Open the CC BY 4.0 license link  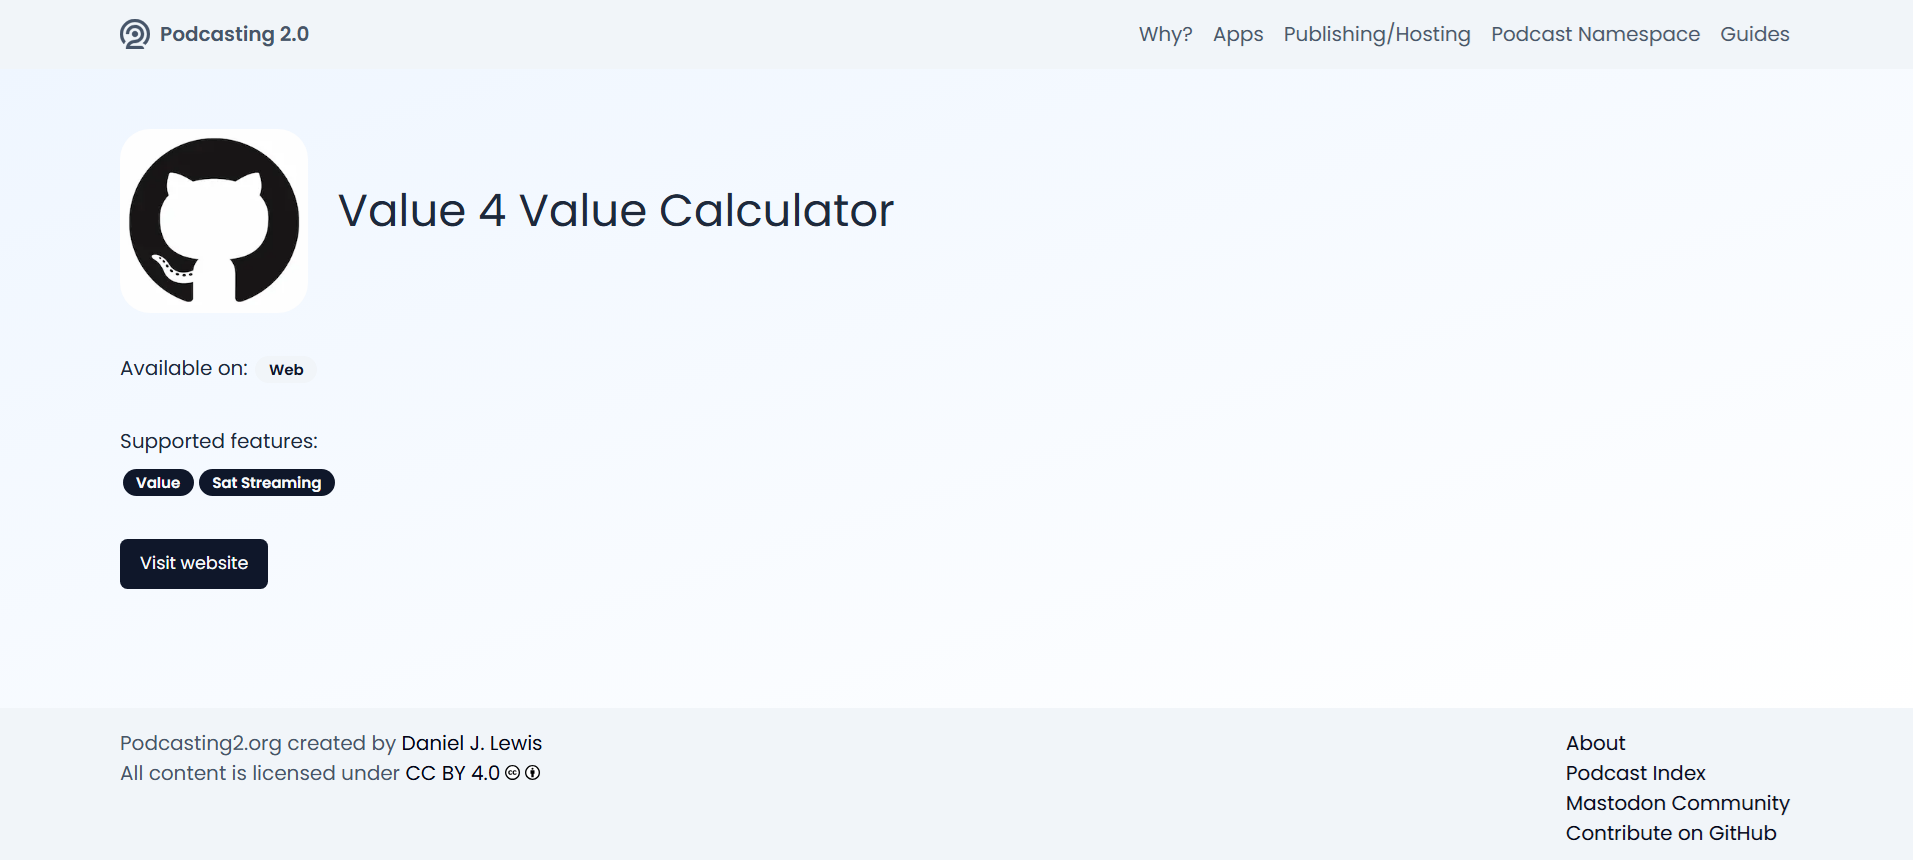452,773
